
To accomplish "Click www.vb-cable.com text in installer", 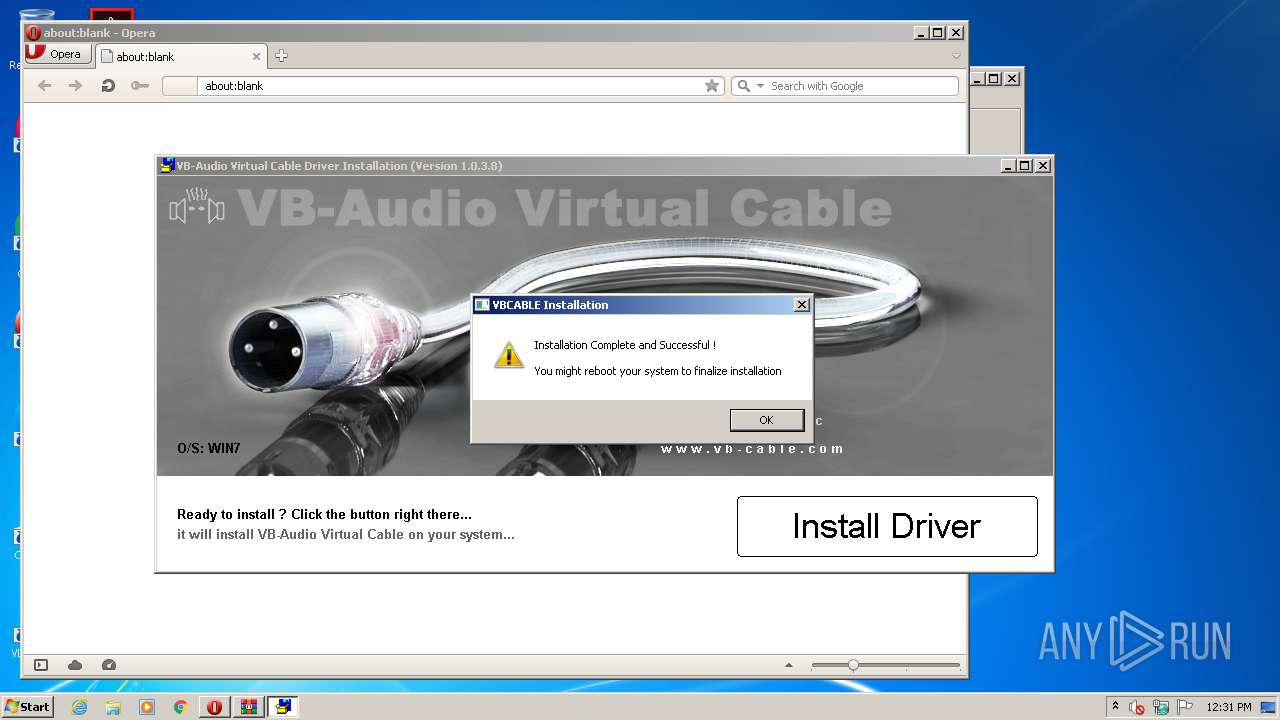I will (x=752, y=449).
